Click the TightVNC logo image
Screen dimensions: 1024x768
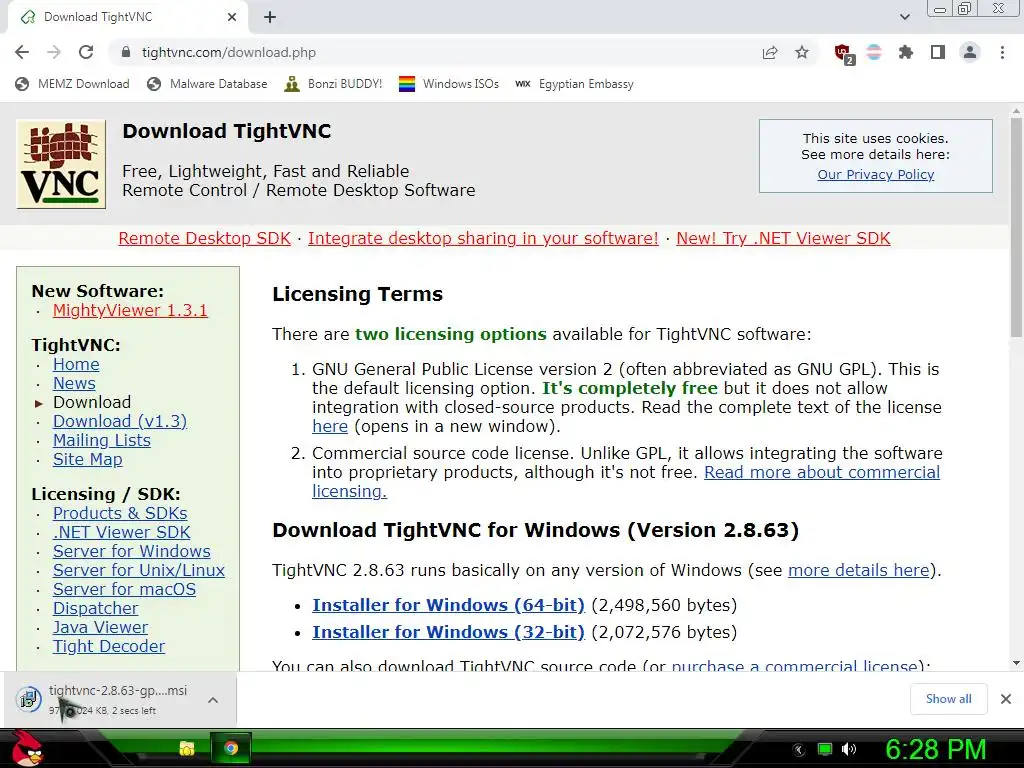pos(61,164)
